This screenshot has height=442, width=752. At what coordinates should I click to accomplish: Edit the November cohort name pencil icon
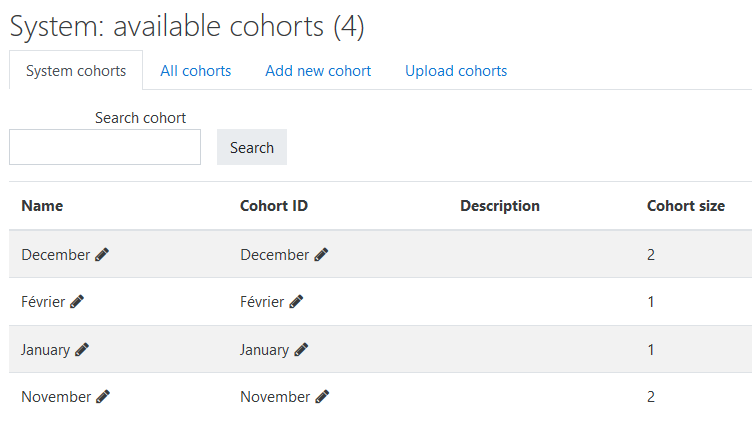coord(103,396)
